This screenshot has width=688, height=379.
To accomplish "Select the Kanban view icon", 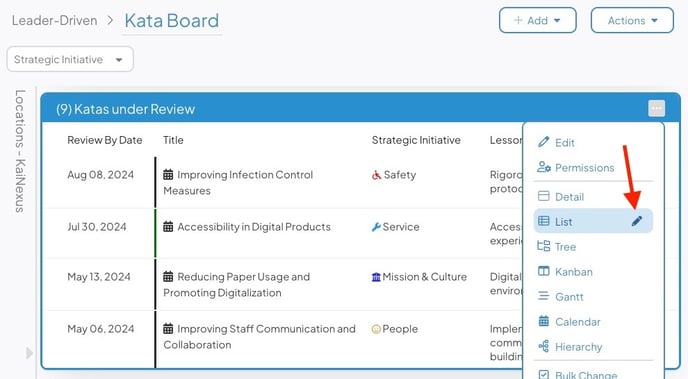I will coord(544,271).
